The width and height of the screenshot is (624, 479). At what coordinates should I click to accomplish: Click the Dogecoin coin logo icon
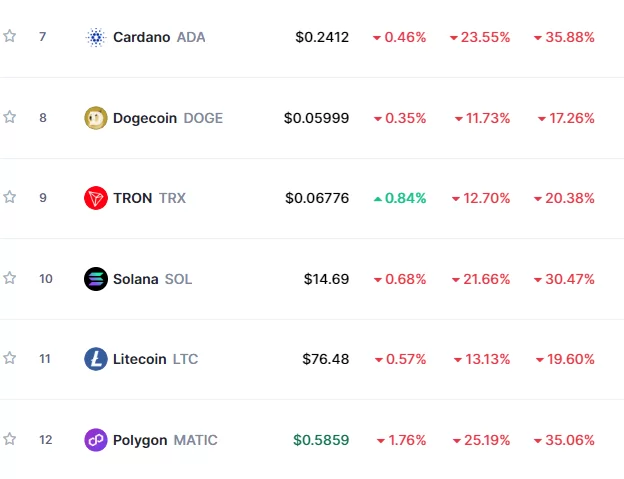(96, 118)
